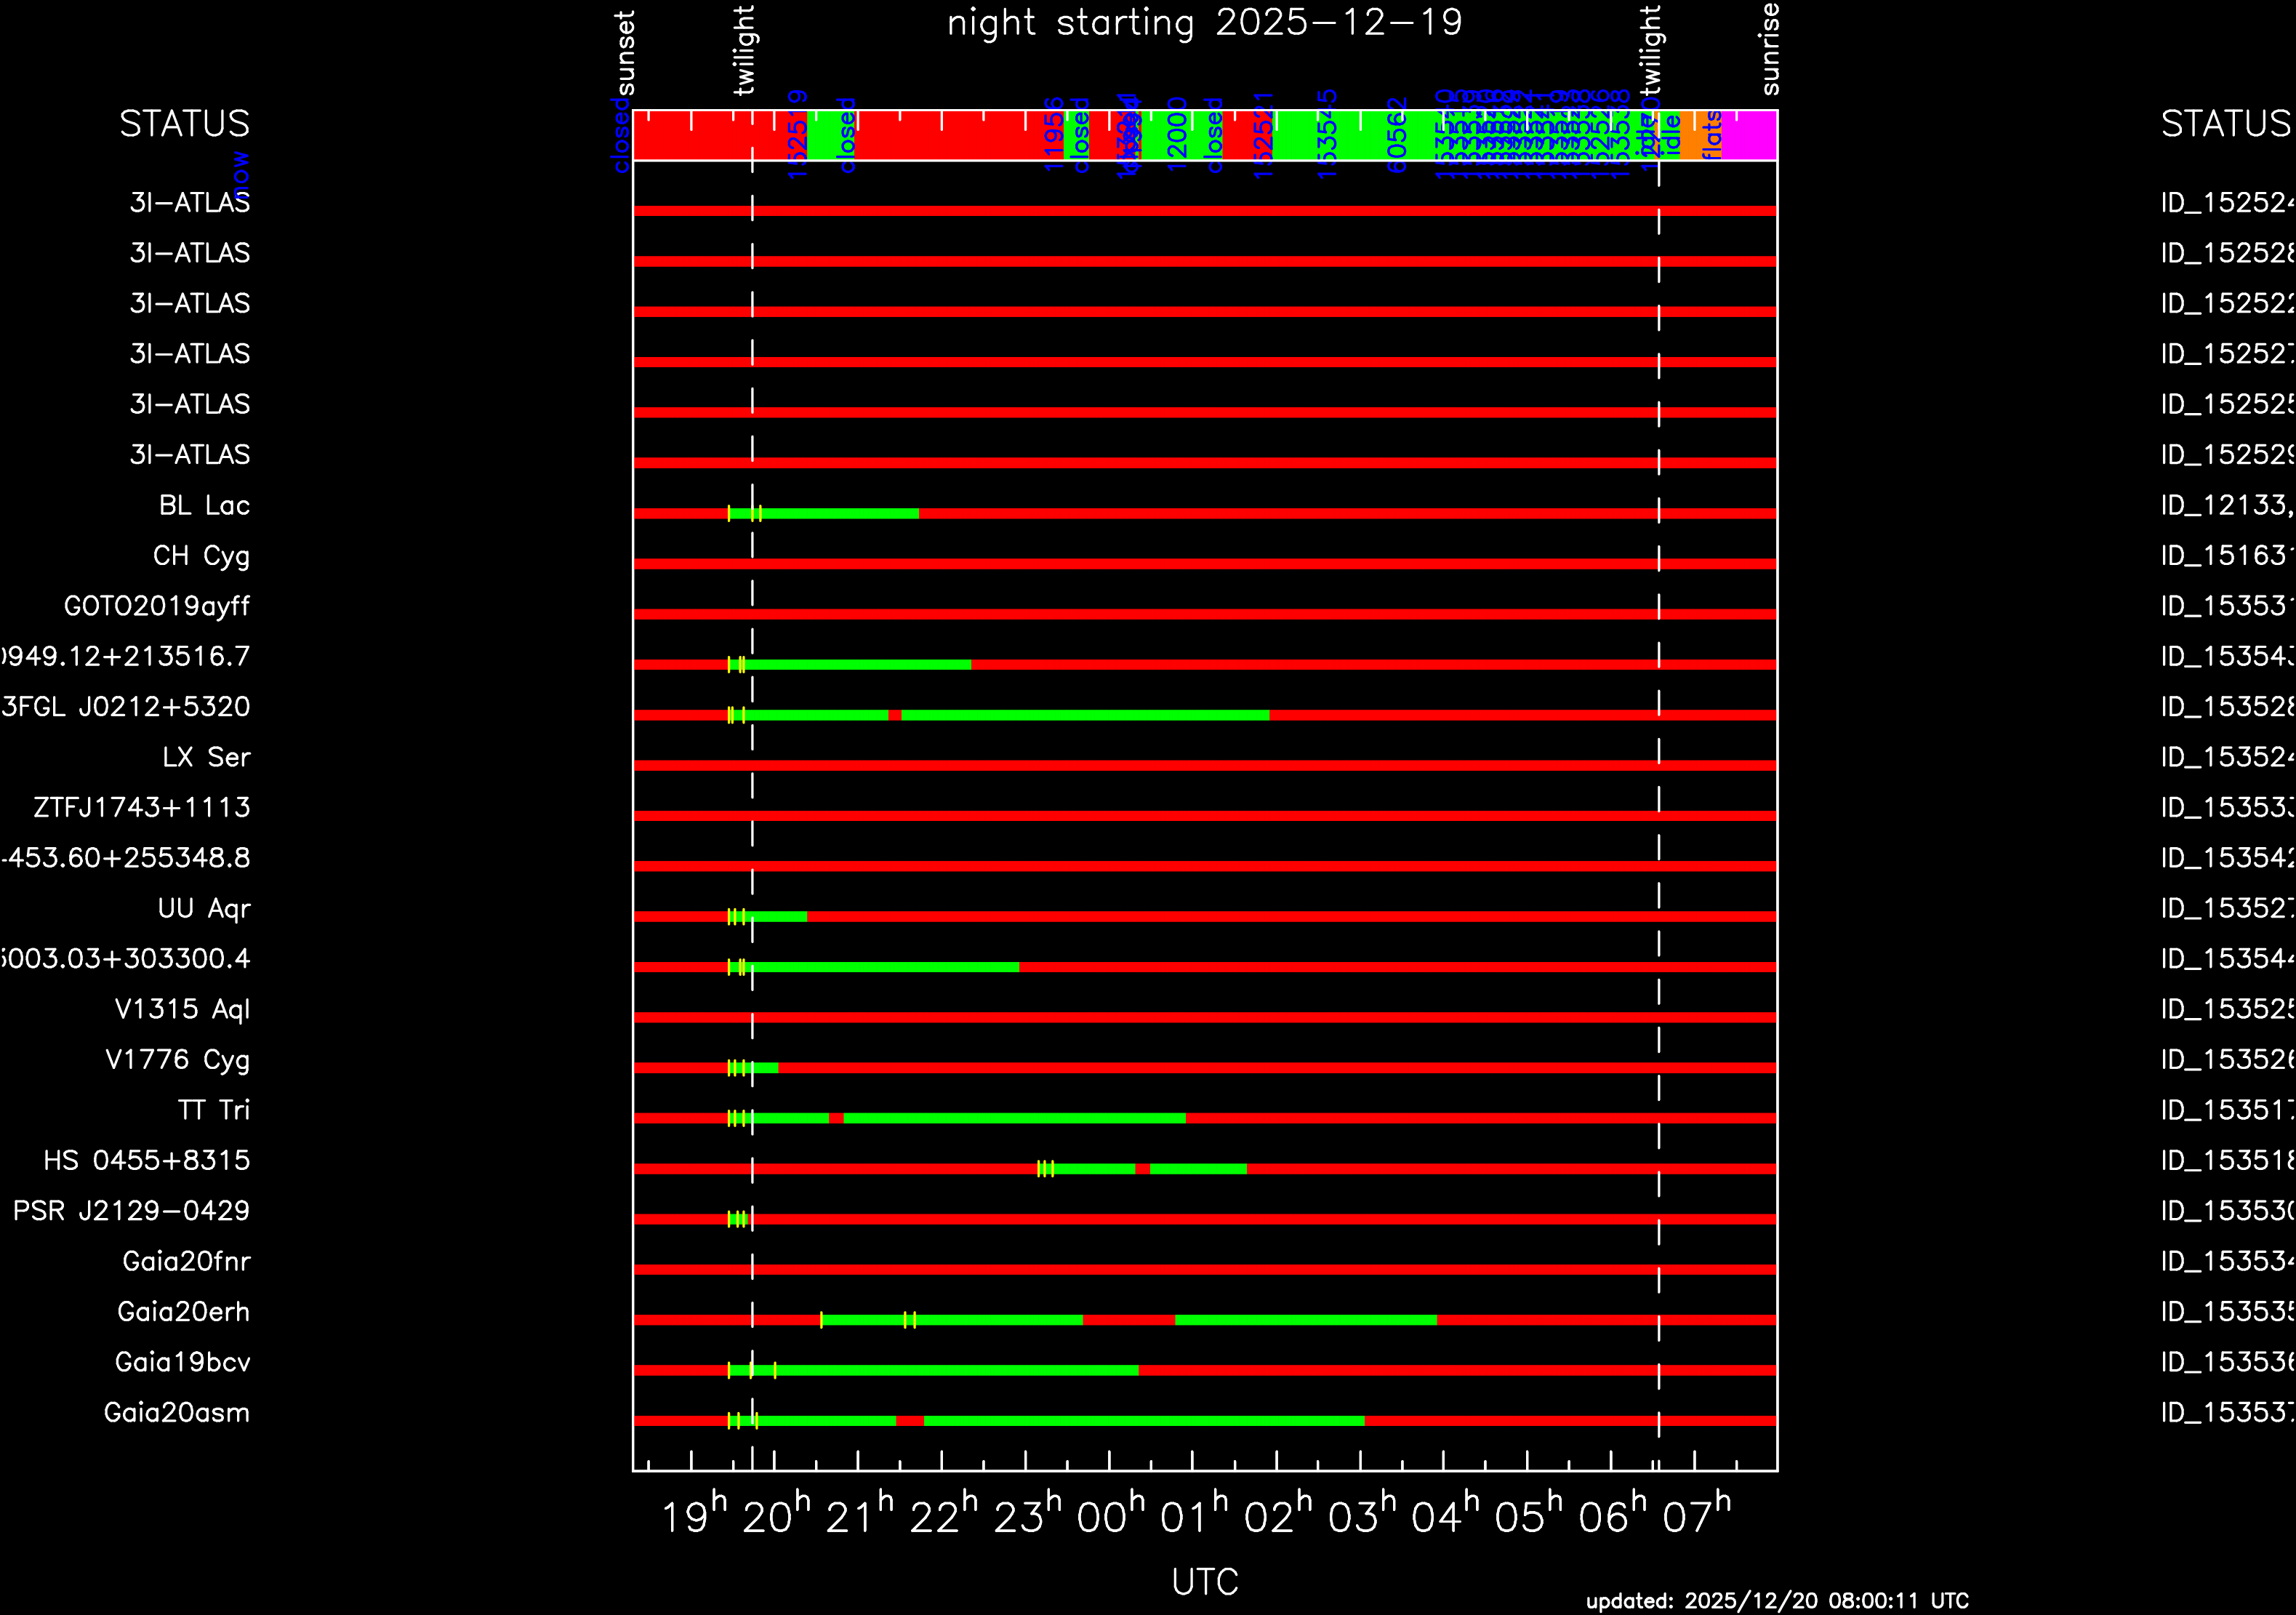
Task: Click the 60562 label in status bar
Action: (x=1396, y=135)
